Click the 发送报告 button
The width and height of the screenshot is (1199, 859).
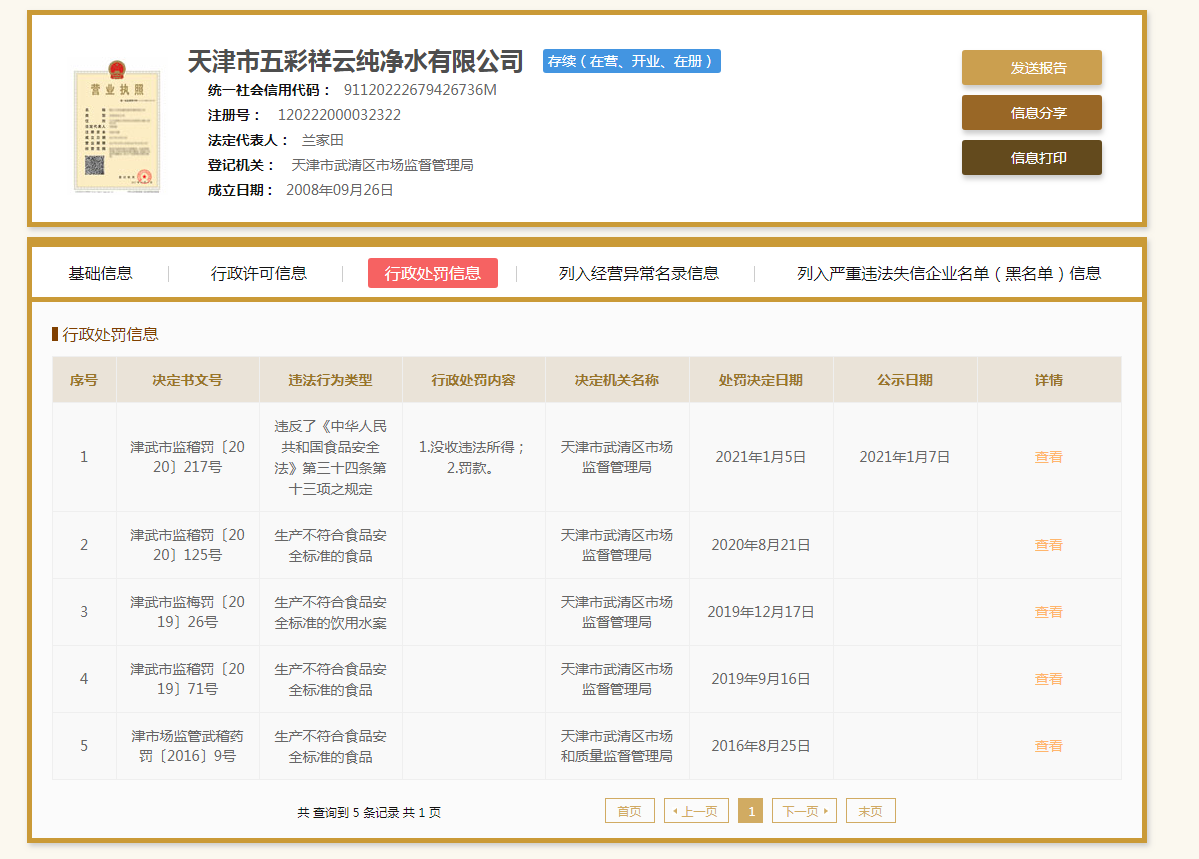pyautogui.click(x=1032, y=67)
